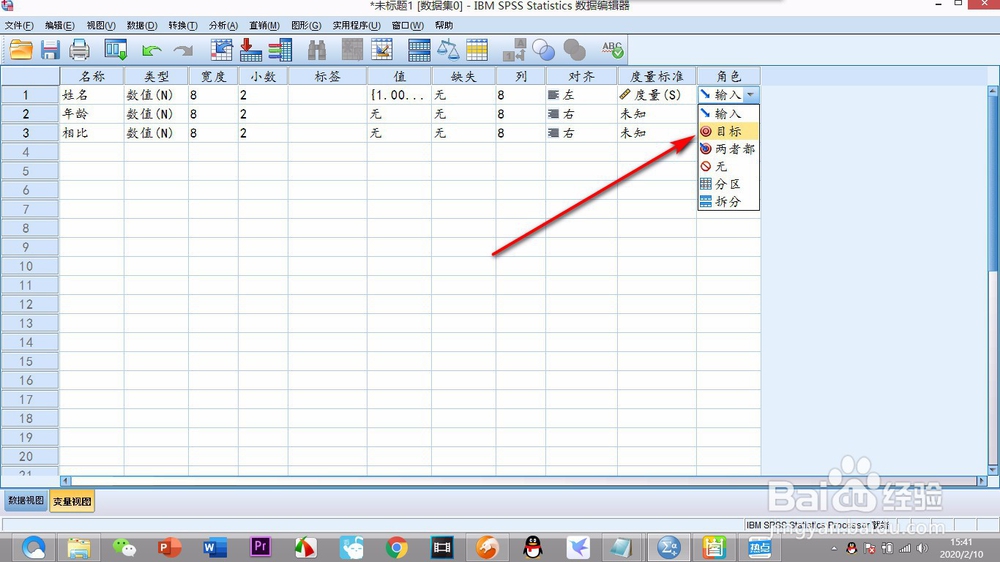Click the {1.00... values cell
The width and height of the screenshot is (1000, 562).
click(399, 95)
